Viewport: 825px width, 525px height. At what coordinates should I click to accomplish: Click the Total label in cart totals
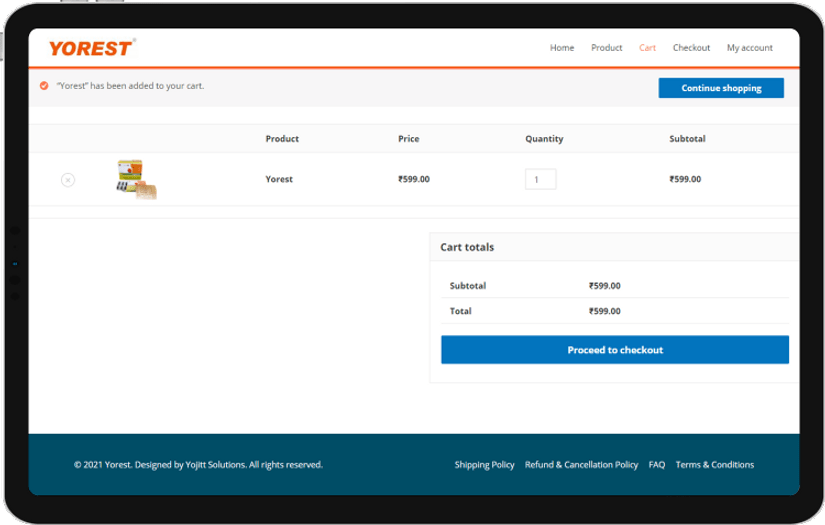tap(460, 311)
